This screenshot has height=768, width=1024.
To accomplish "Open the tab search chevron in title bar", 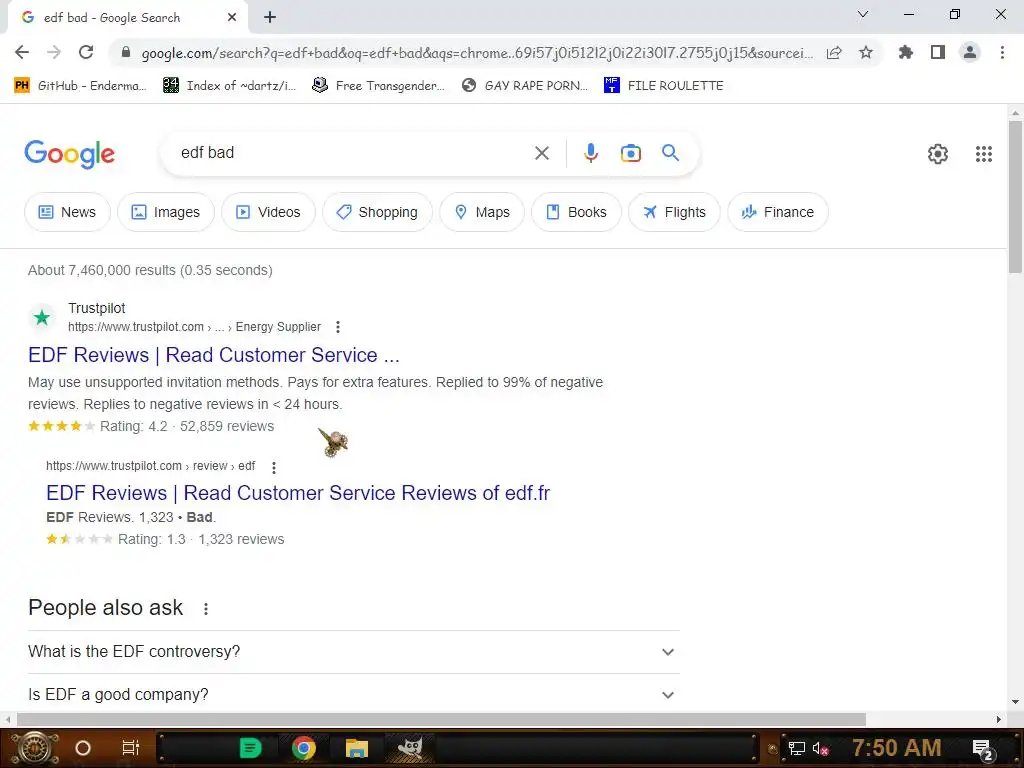I will coord(863,14).
